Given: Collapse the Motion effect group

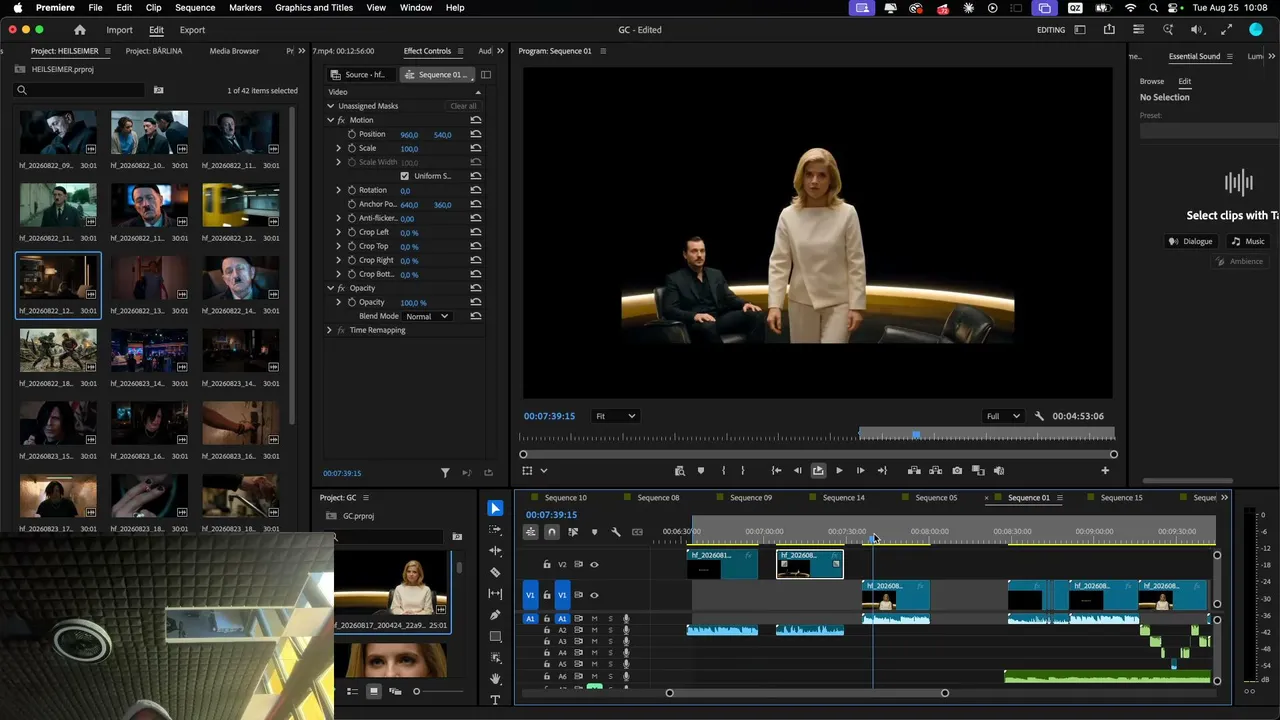Looking at the screenshot, I should [x=331, y=120].
